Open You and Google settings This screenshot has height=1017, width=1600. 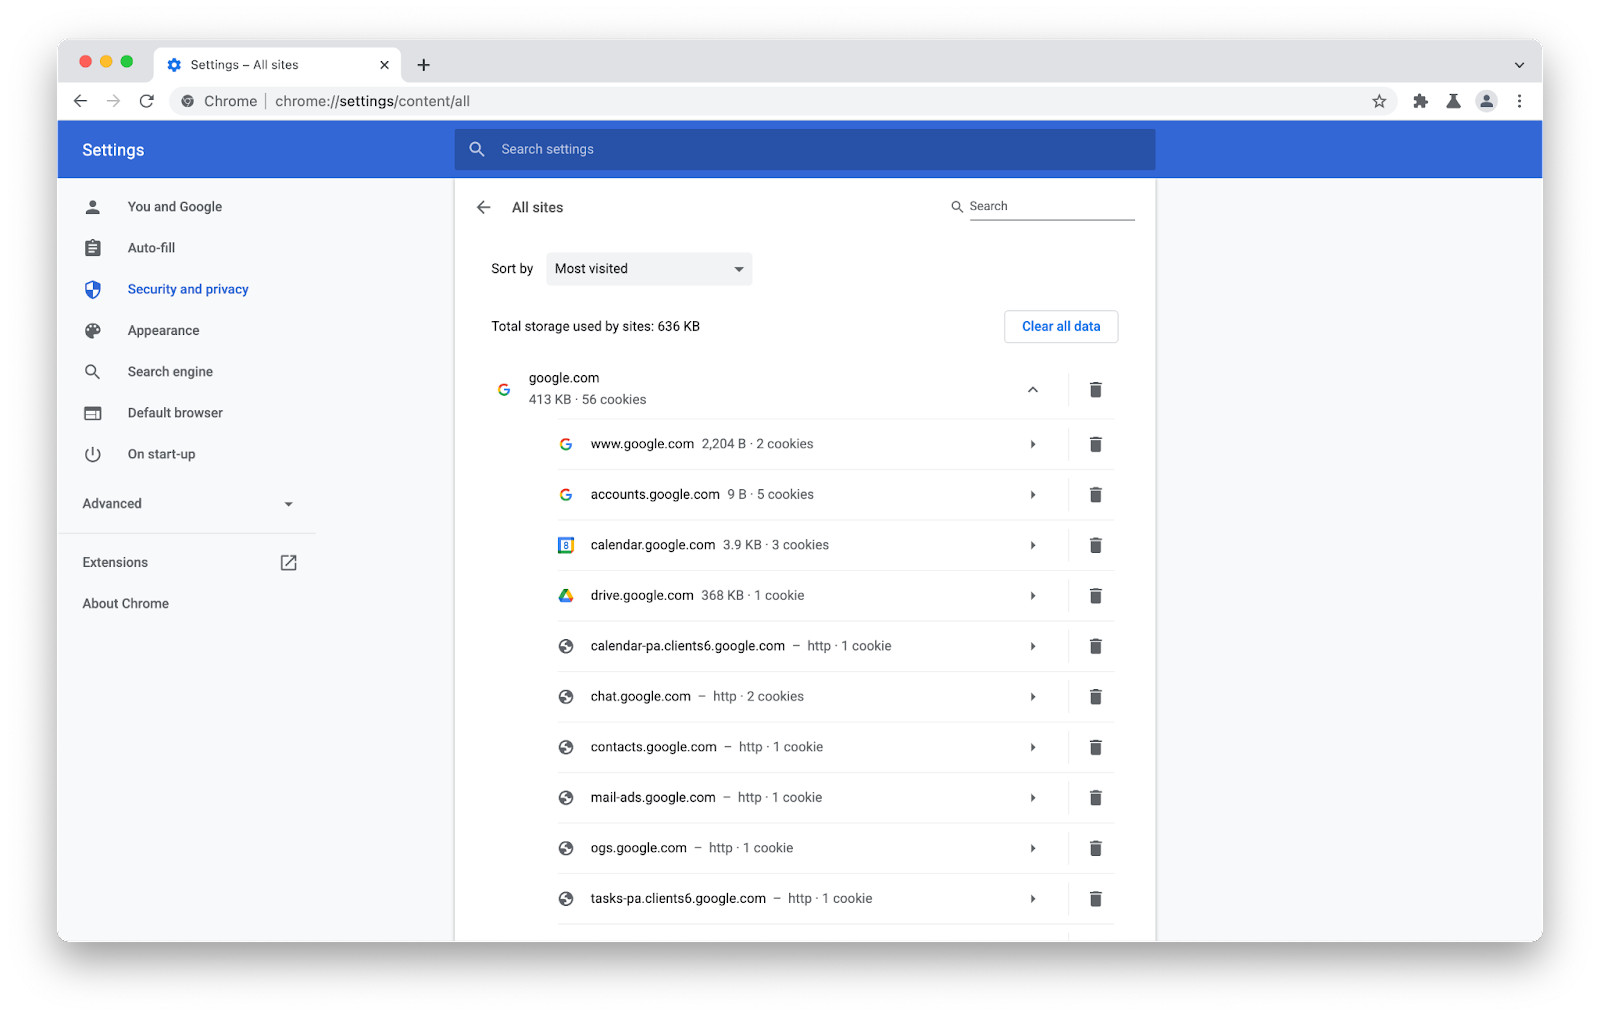[175, 207]
